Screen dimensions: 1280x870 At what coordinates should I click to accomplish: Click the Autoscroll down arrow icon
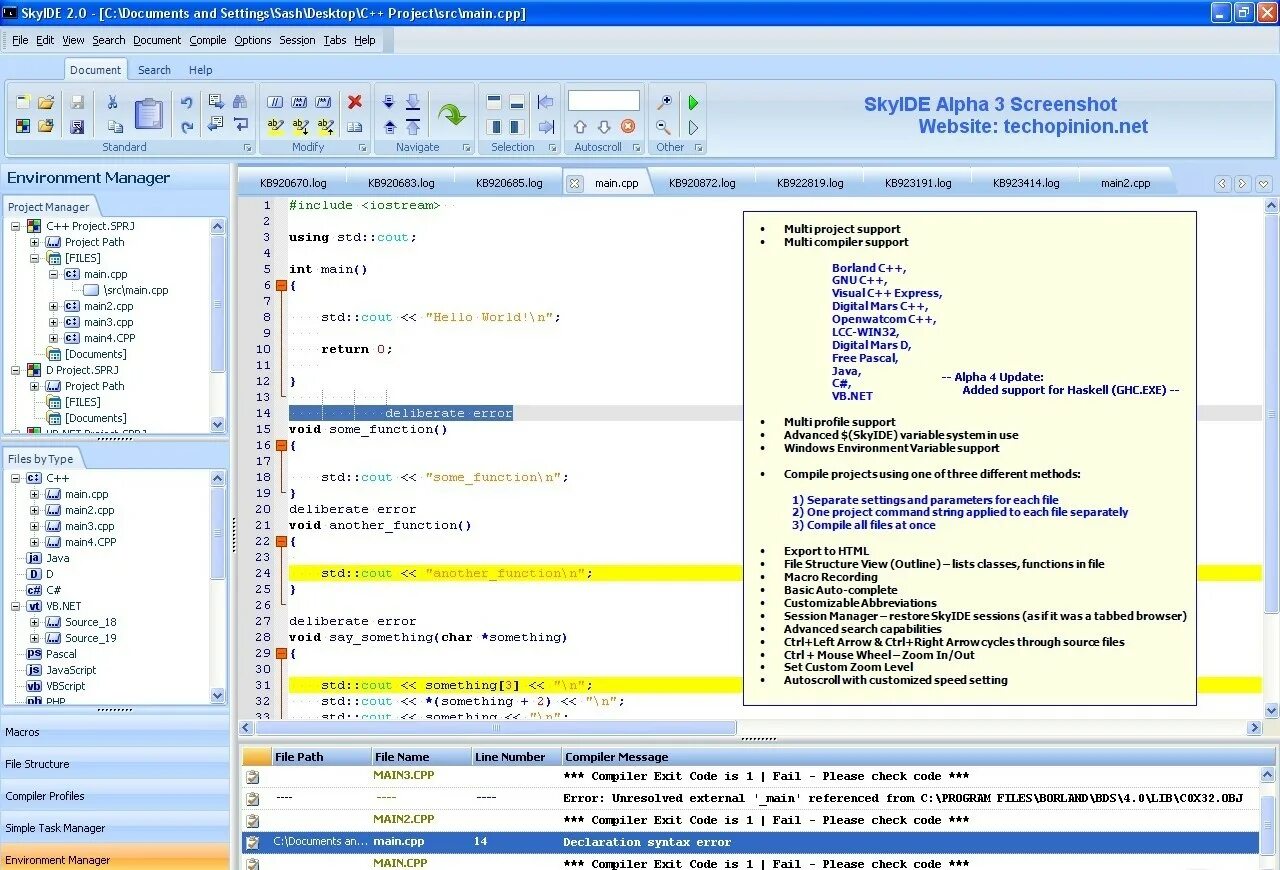tap(604, 126)
